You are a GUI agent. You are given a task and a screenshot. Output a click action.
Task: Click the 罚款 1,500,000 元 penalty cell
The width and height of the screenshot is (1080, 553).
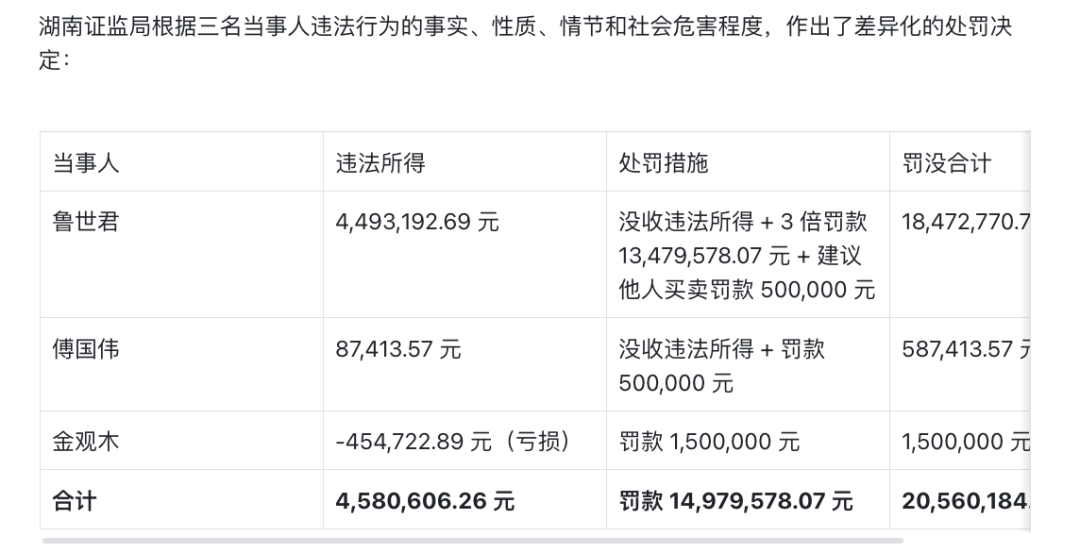709,441
